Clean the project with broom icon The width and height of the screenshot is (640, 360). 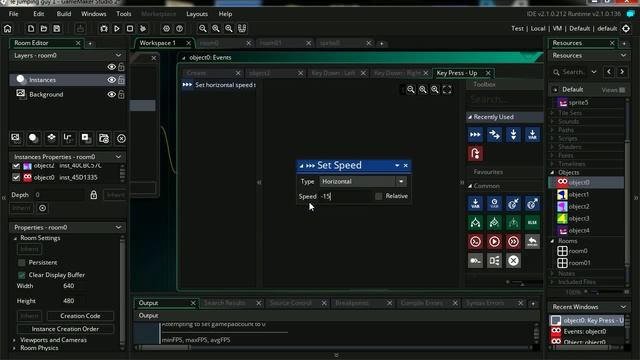143,29
